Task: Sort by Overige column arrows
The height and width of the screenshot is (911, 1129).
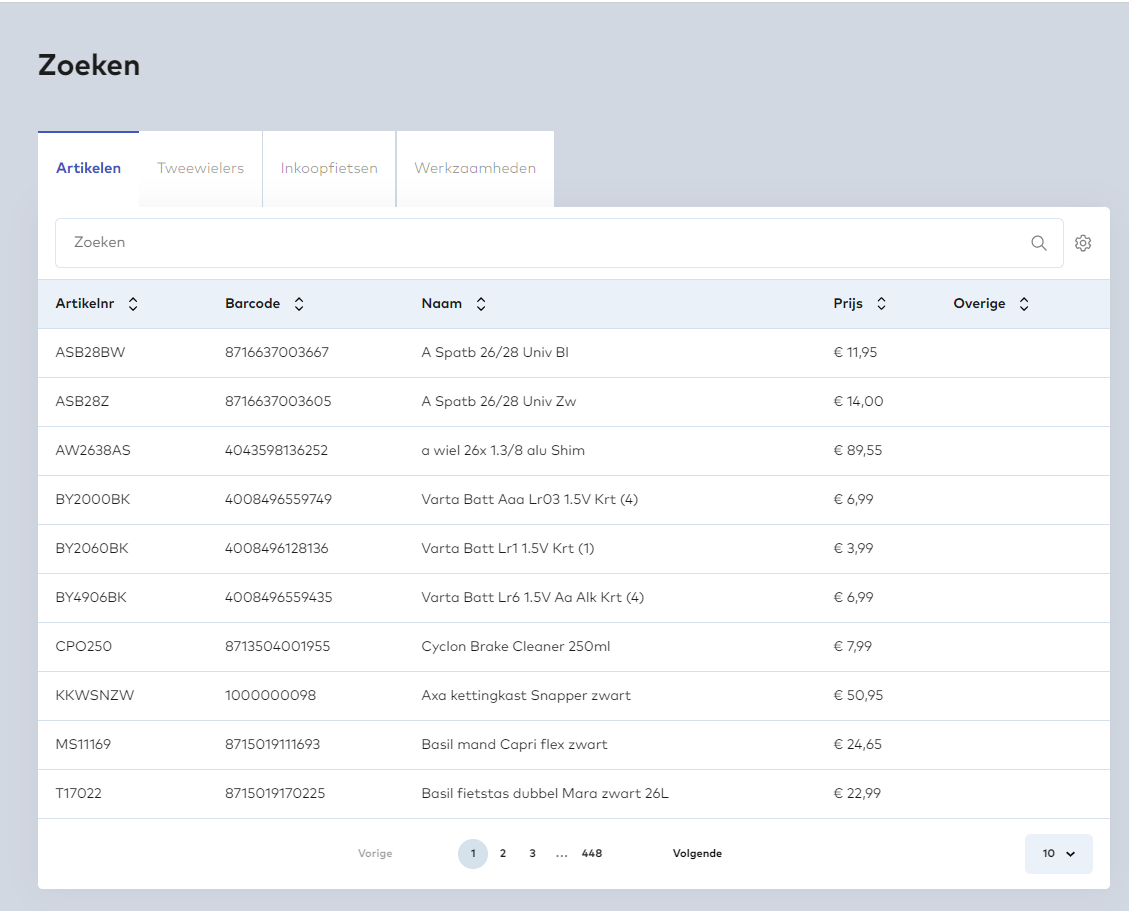Action: 1024,304
